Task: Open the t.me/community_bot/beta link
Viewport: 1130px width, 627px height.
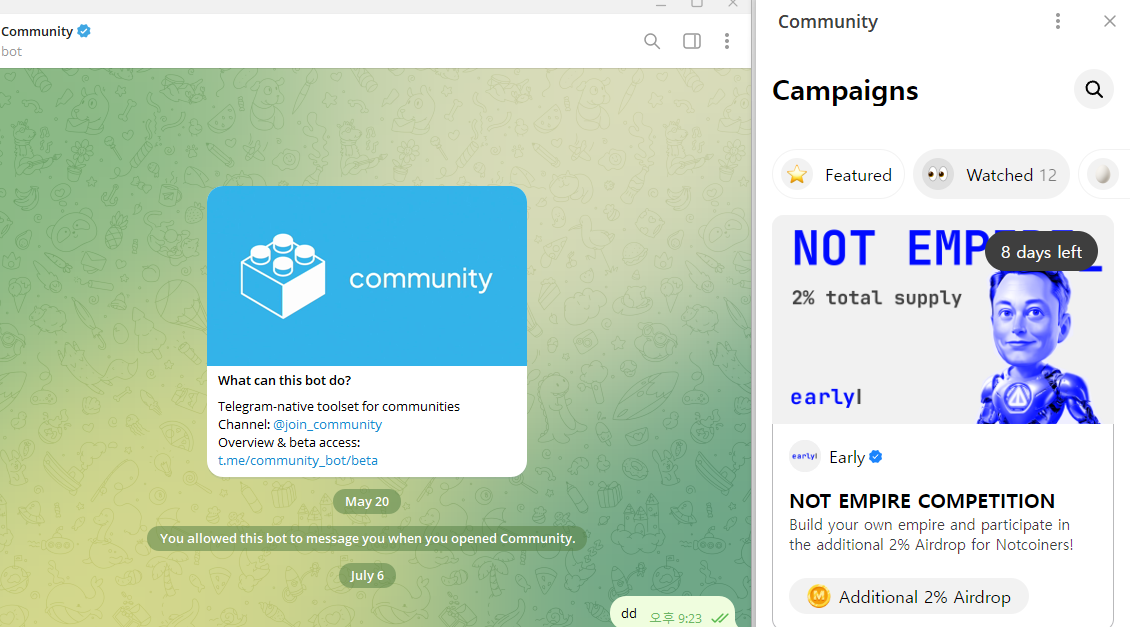Action: [298, 461]
